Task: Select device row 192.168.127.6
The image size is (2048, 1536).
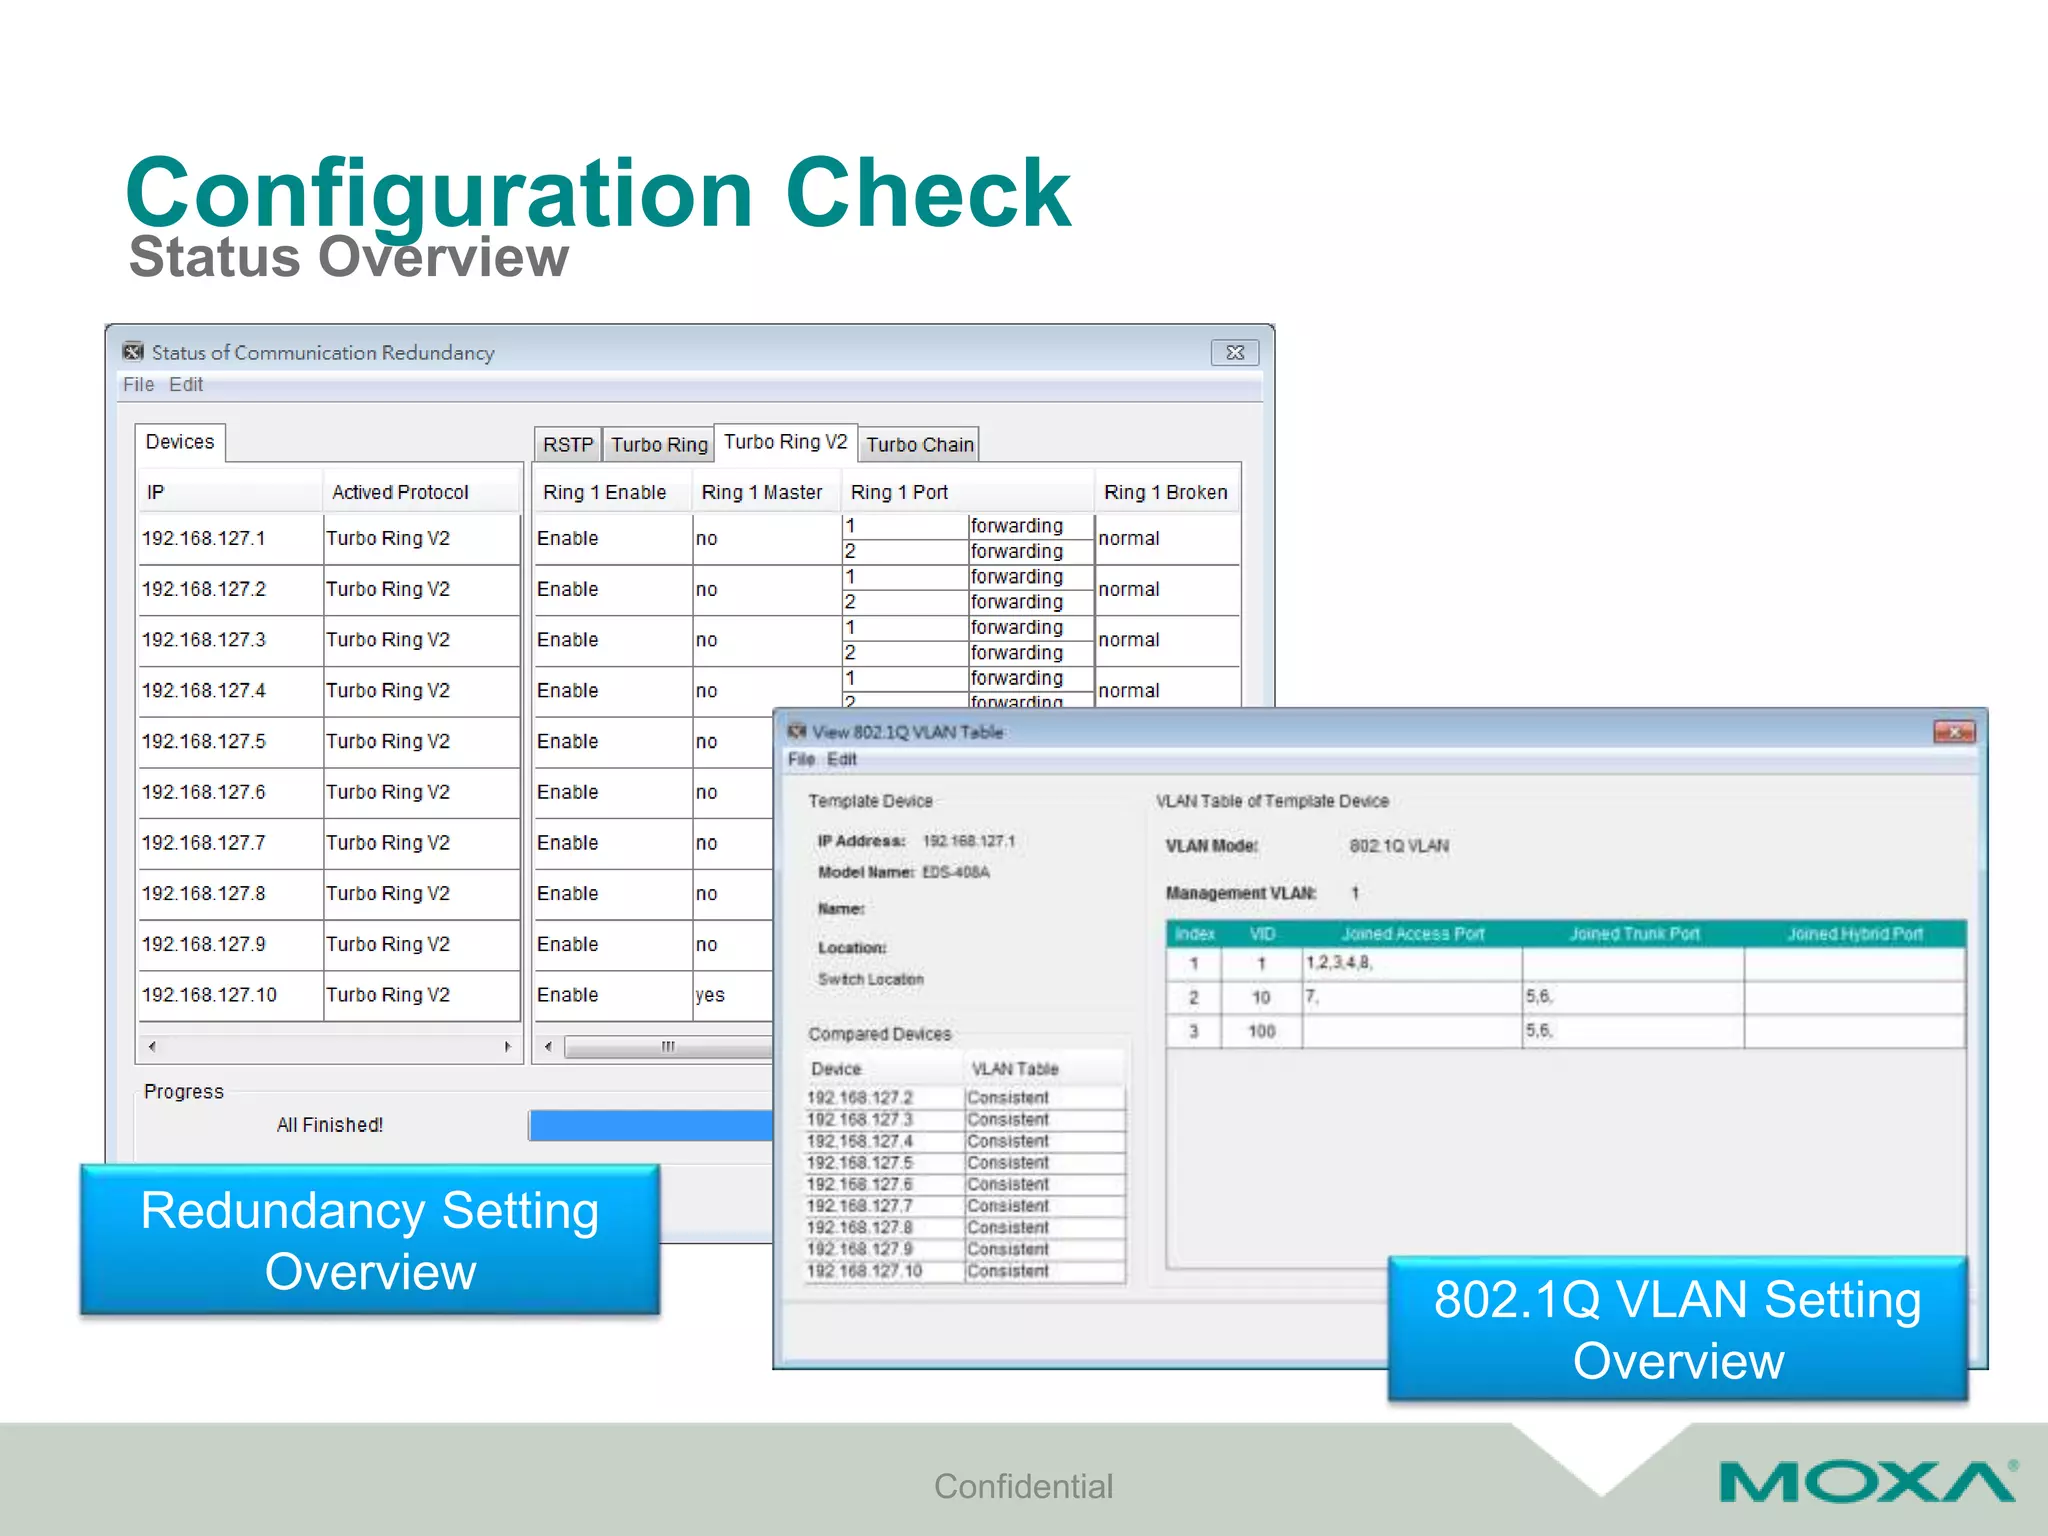Action: pyautogui.click(x=330, y=793)
